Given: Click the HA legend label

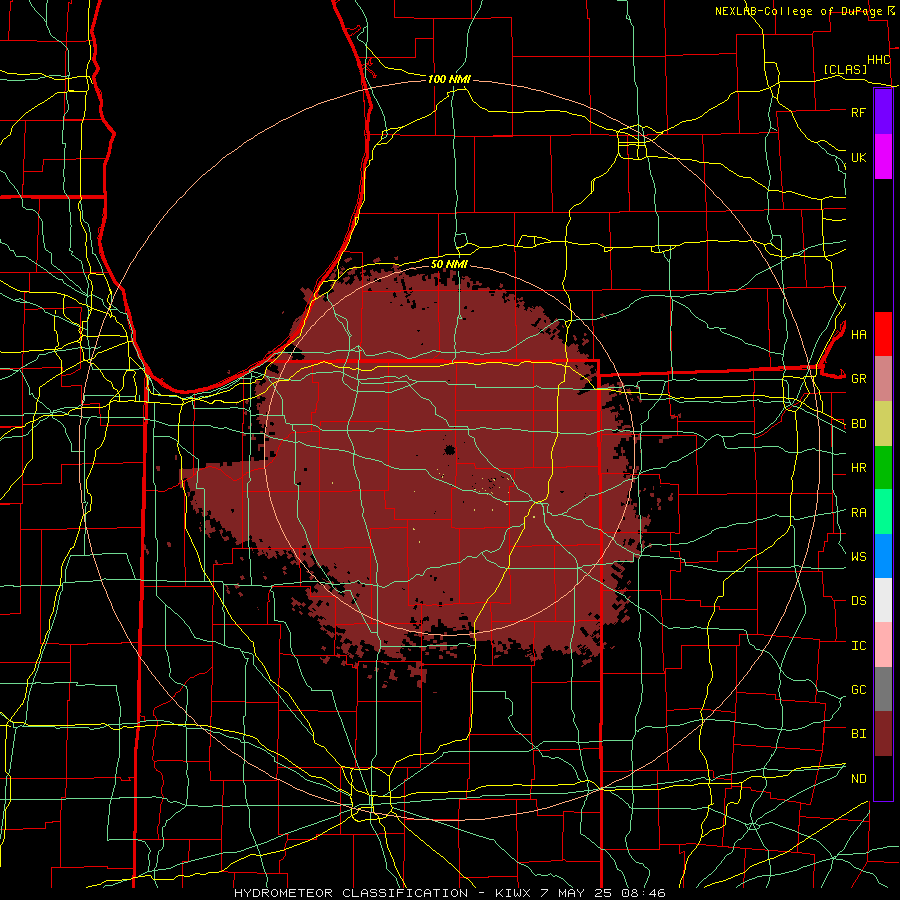Looking at the screenshot, I should point(858,335).
